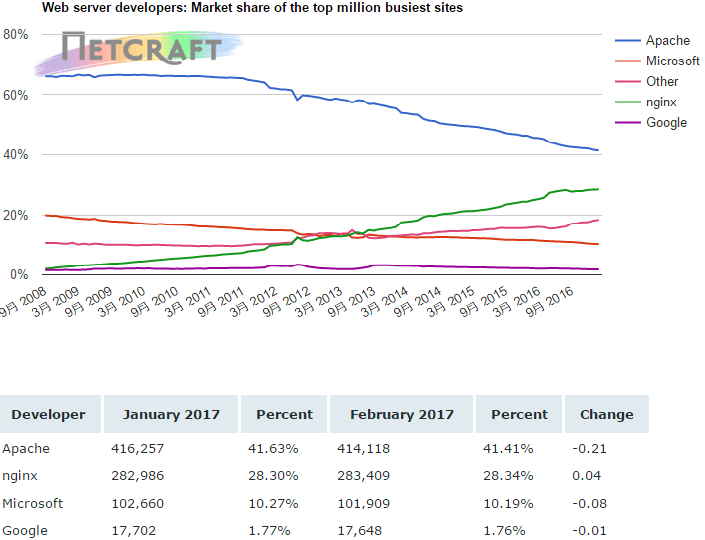Click the Microsoft row name in table
The height and width of the screenshot is (540, 705).
click(32, 503)
